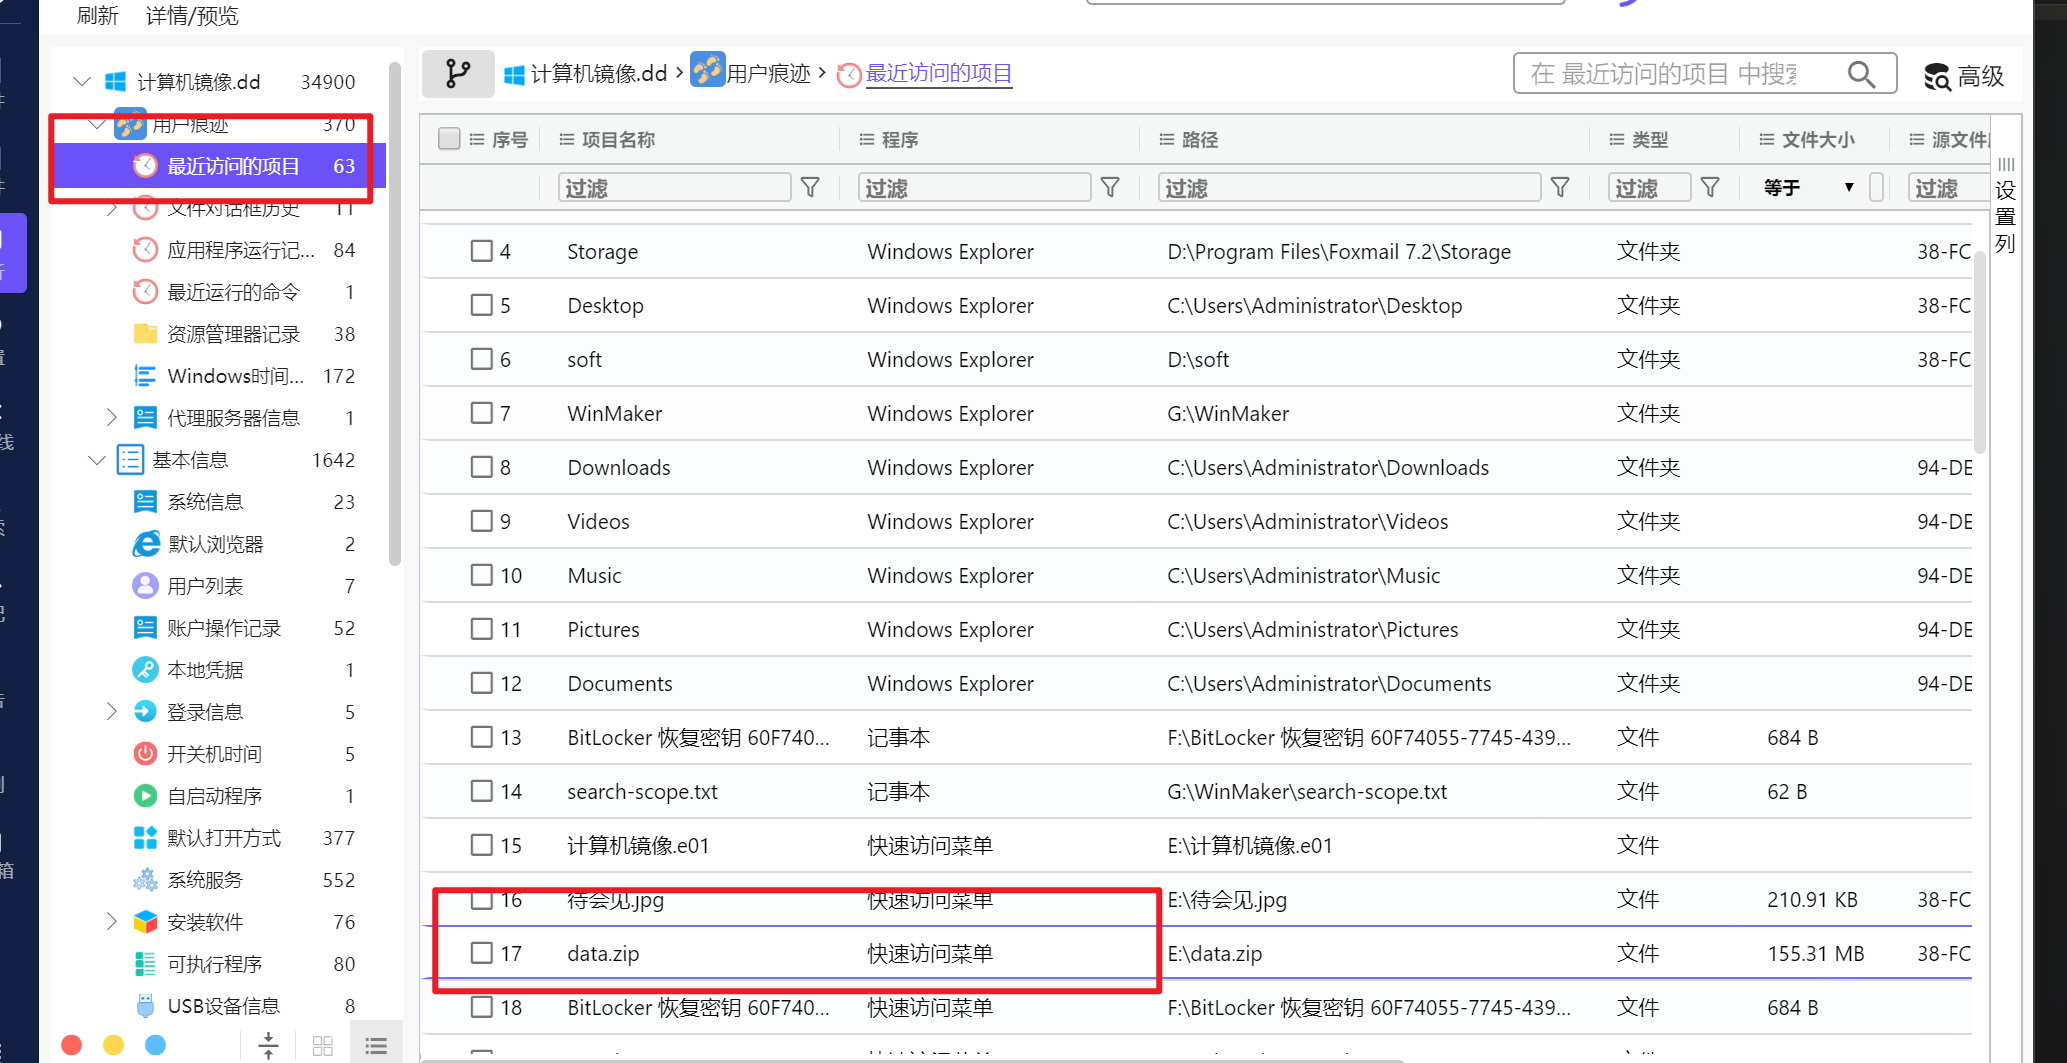Click 应用程序运行记录 clock icon
Viewport: 2067px width, 1063px height.
tap(145, 250)
